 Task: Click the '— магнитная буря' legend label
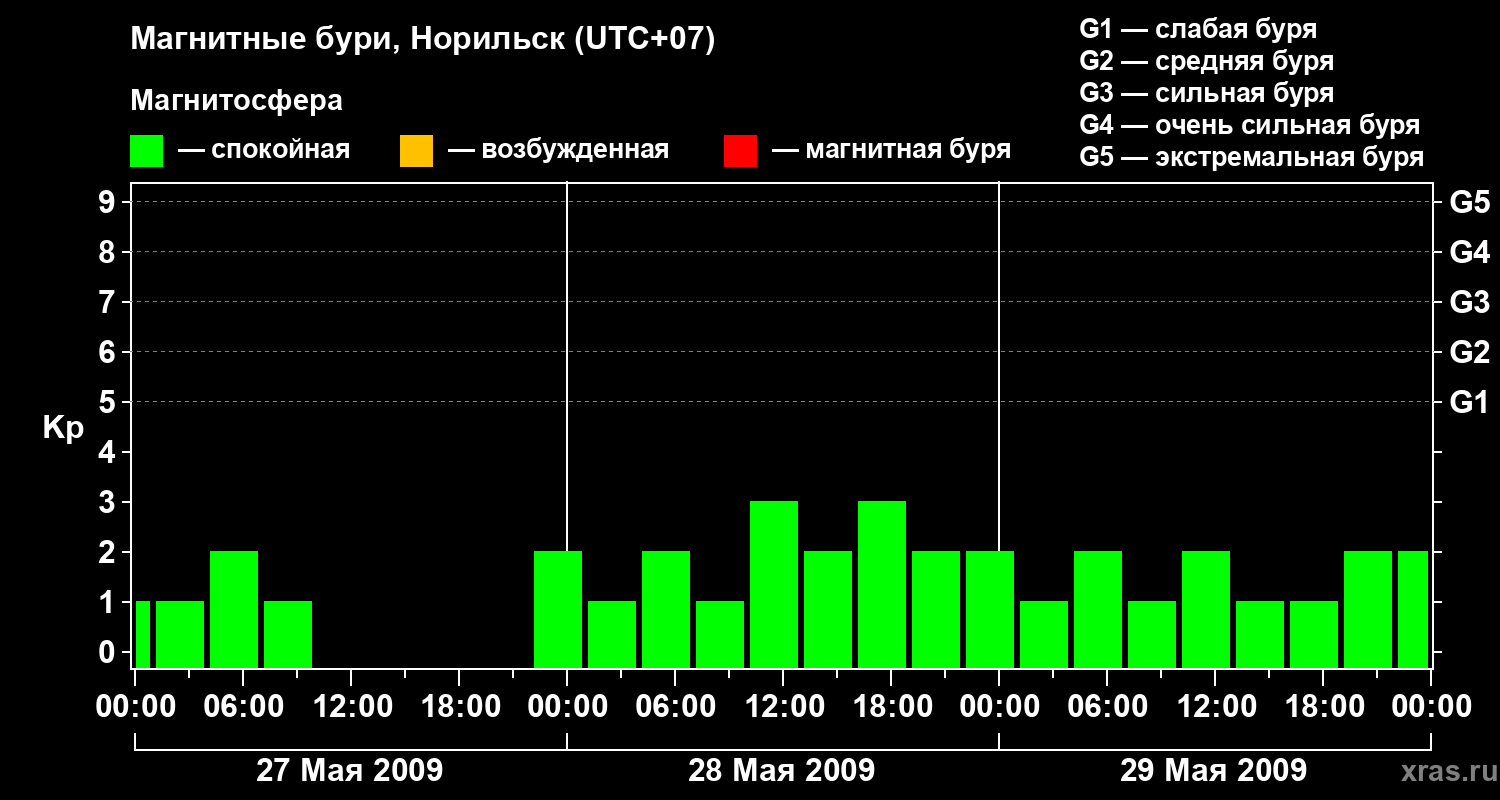point(892,150)
